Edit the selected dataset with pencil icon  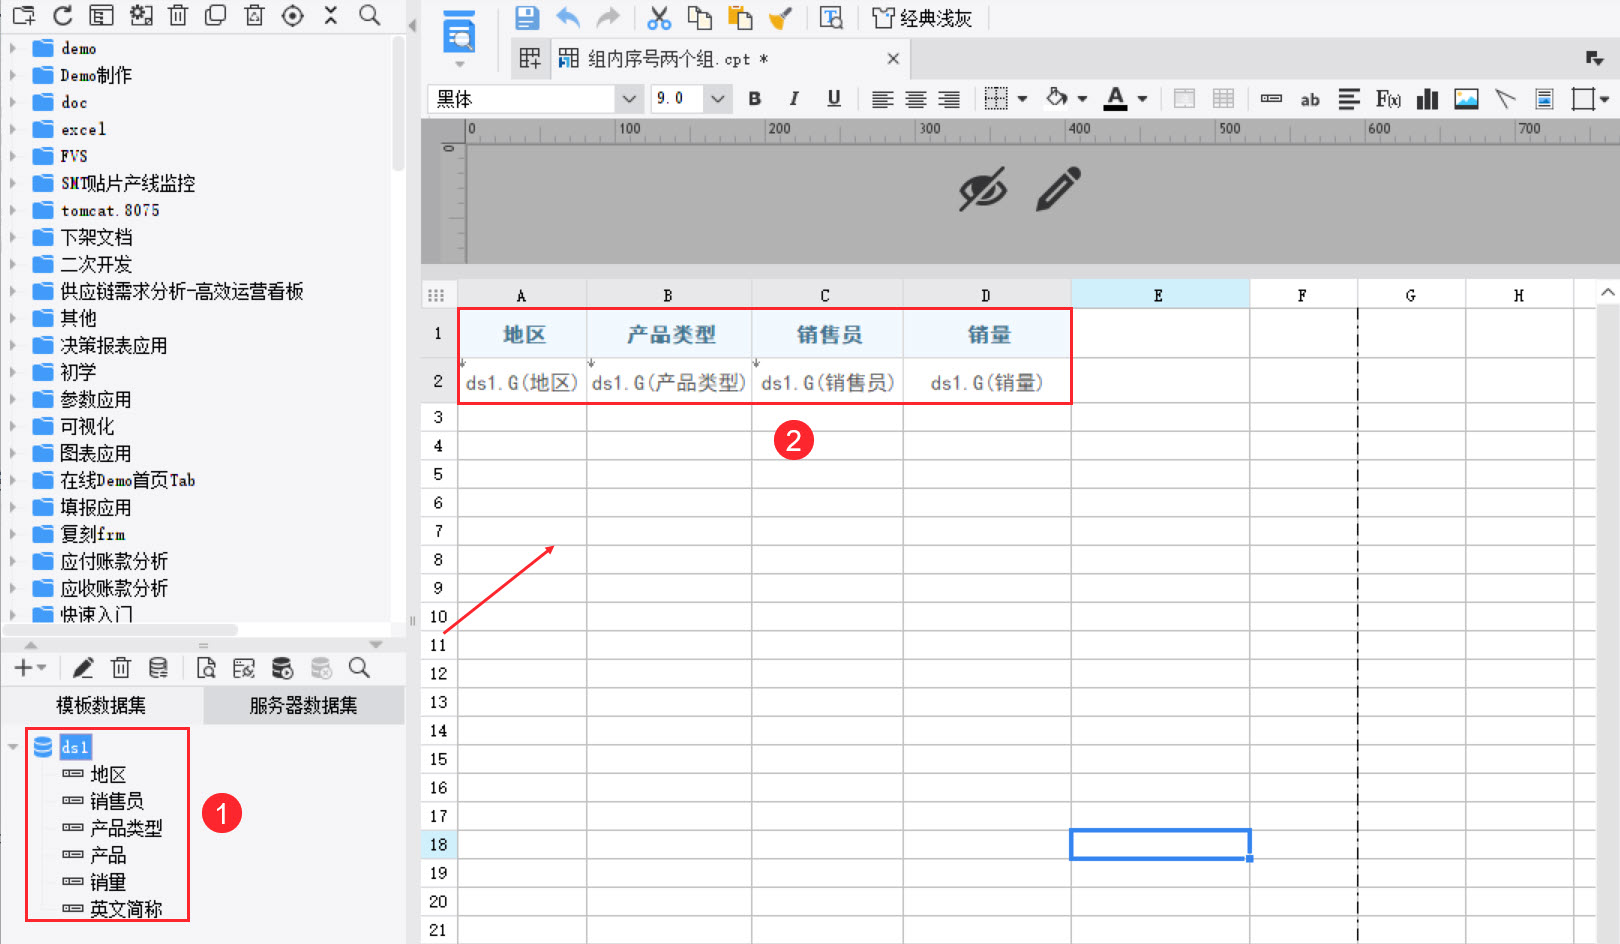tap(83, 668)
